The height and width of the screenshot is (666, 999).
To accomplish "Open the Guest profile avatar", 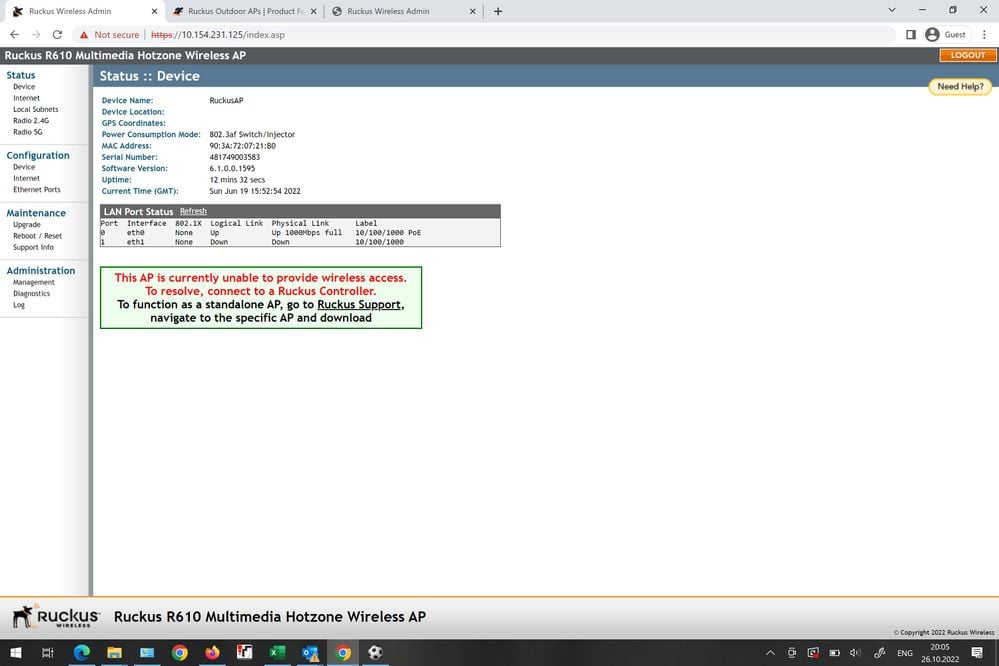I will click(932, 34).
